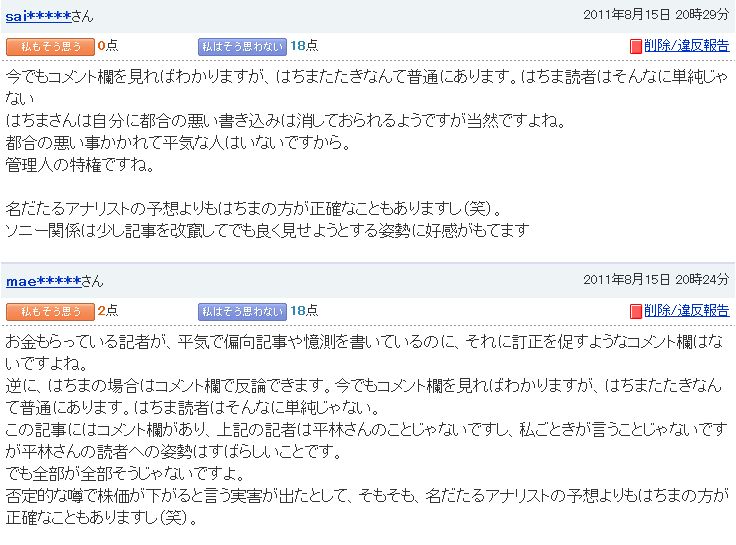
Task: Click the 20時24分 timestamp
Action: [x=702, y=279]
